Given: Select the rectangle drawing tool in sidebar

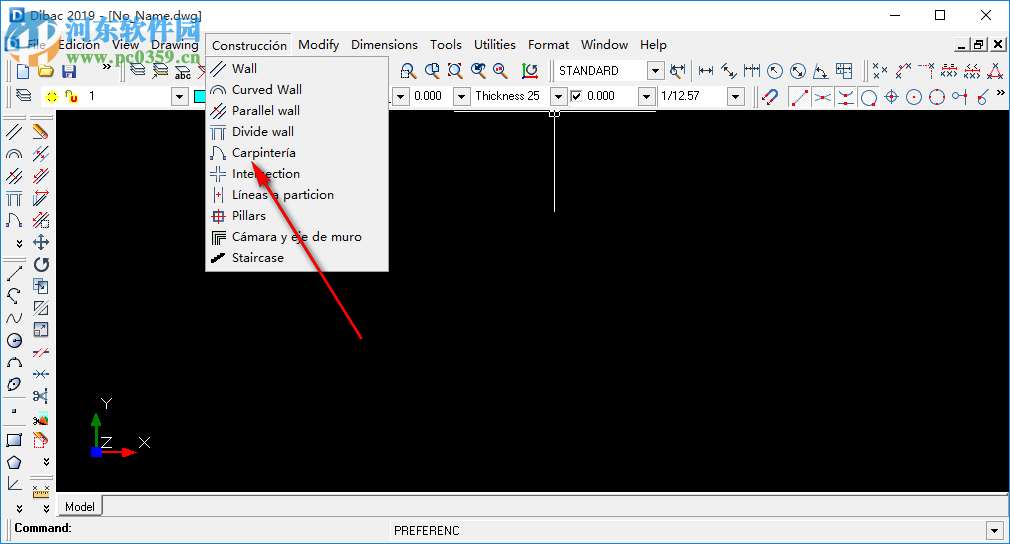Looking at the screenshot, I should click(x=14, y=440).
